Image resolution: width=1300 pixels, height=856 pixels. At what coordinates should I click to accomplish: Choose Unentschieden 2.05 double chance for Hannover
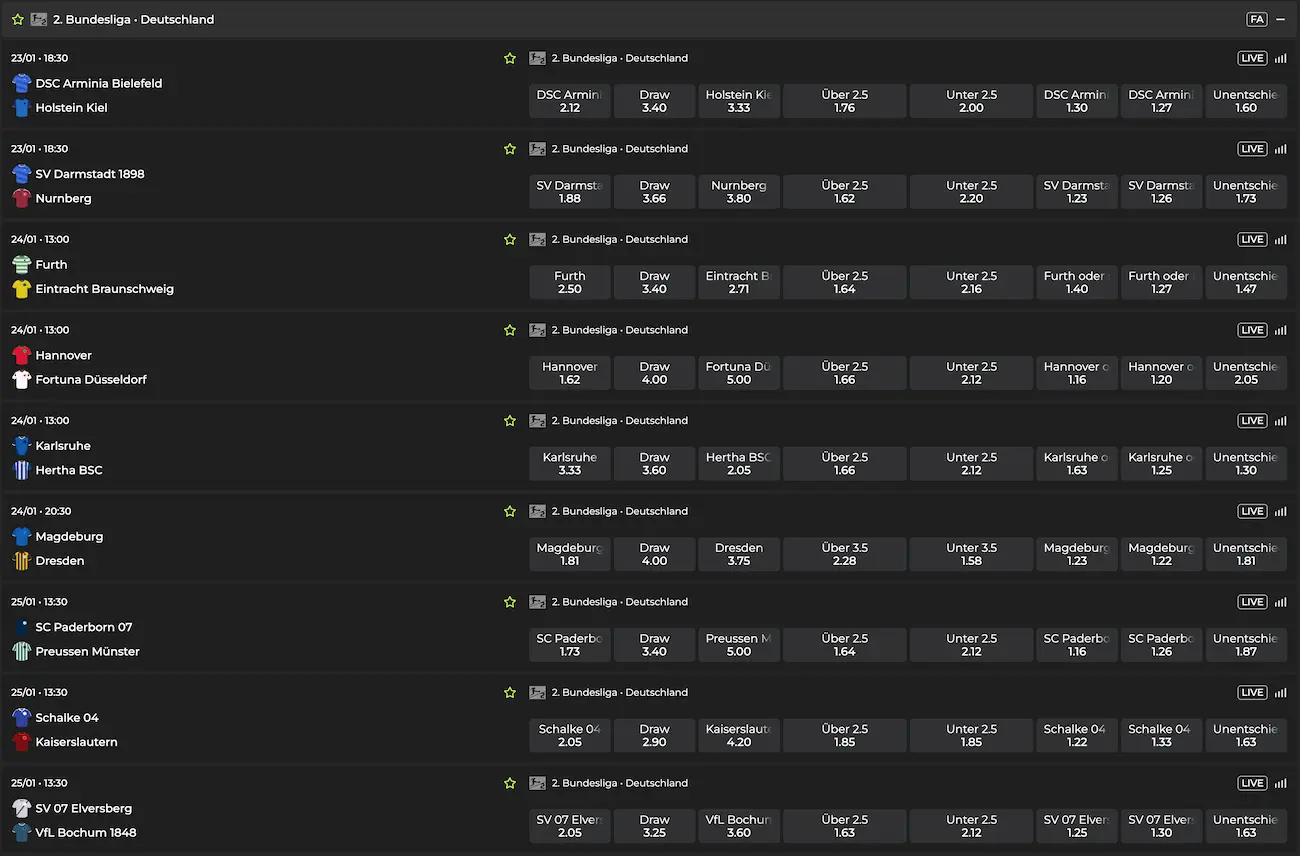[x=1245, y=373]
